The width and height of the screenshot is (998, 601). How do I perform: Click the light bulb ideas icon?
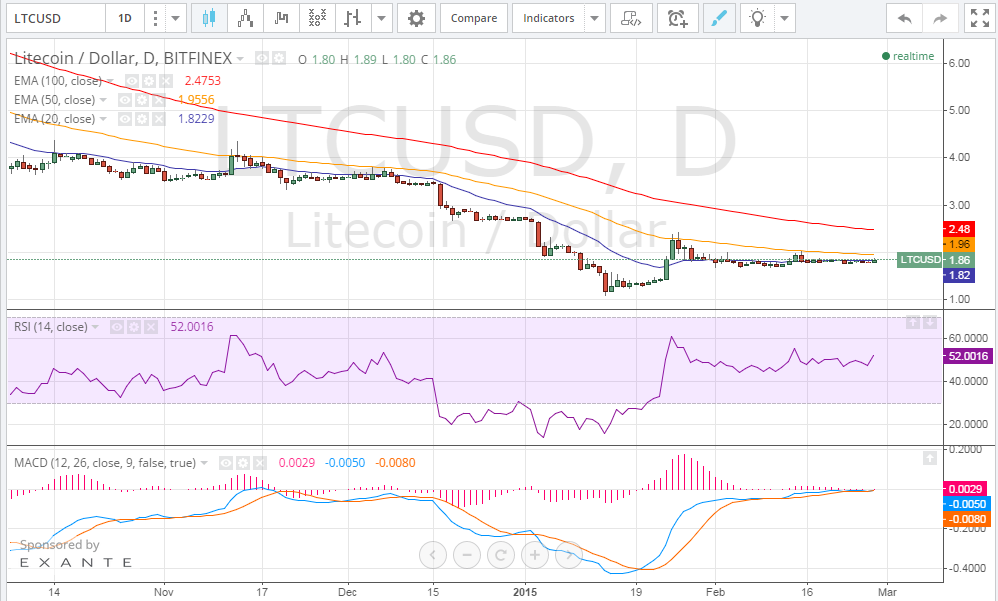click(x=755, y=17)
